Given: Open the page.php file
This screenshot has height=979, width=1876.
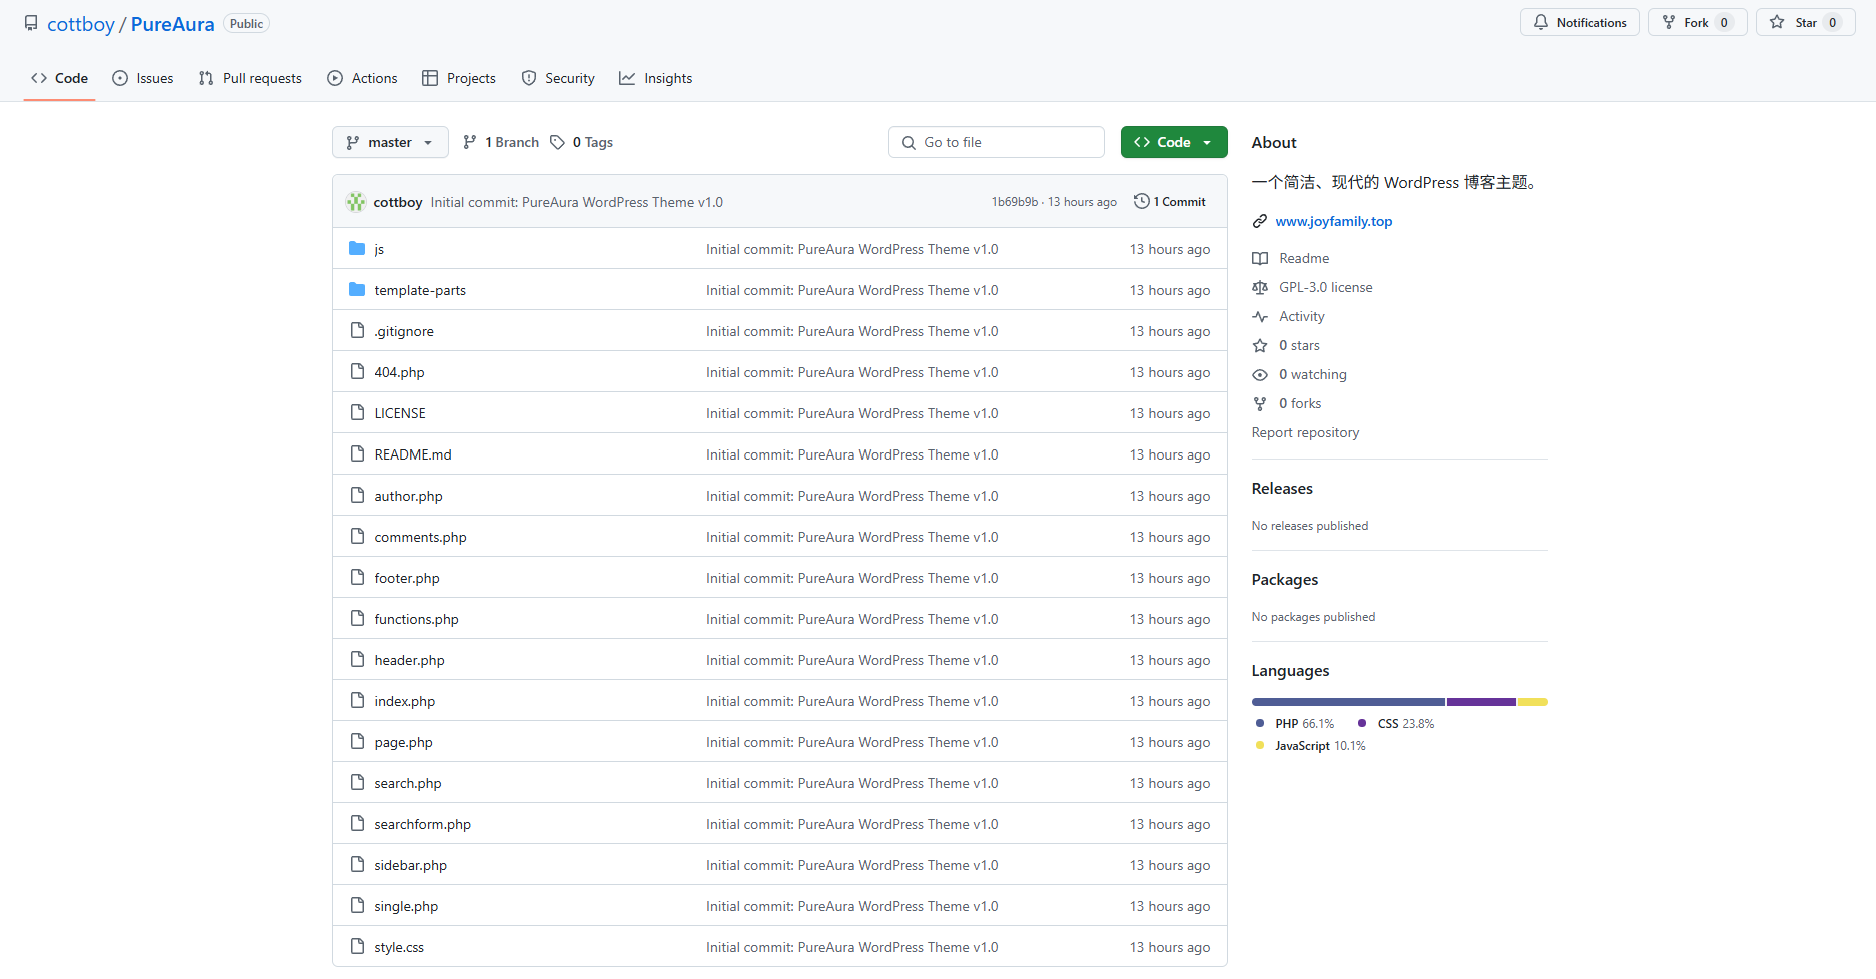Looking at the screenshot, I should coord(403,742).
